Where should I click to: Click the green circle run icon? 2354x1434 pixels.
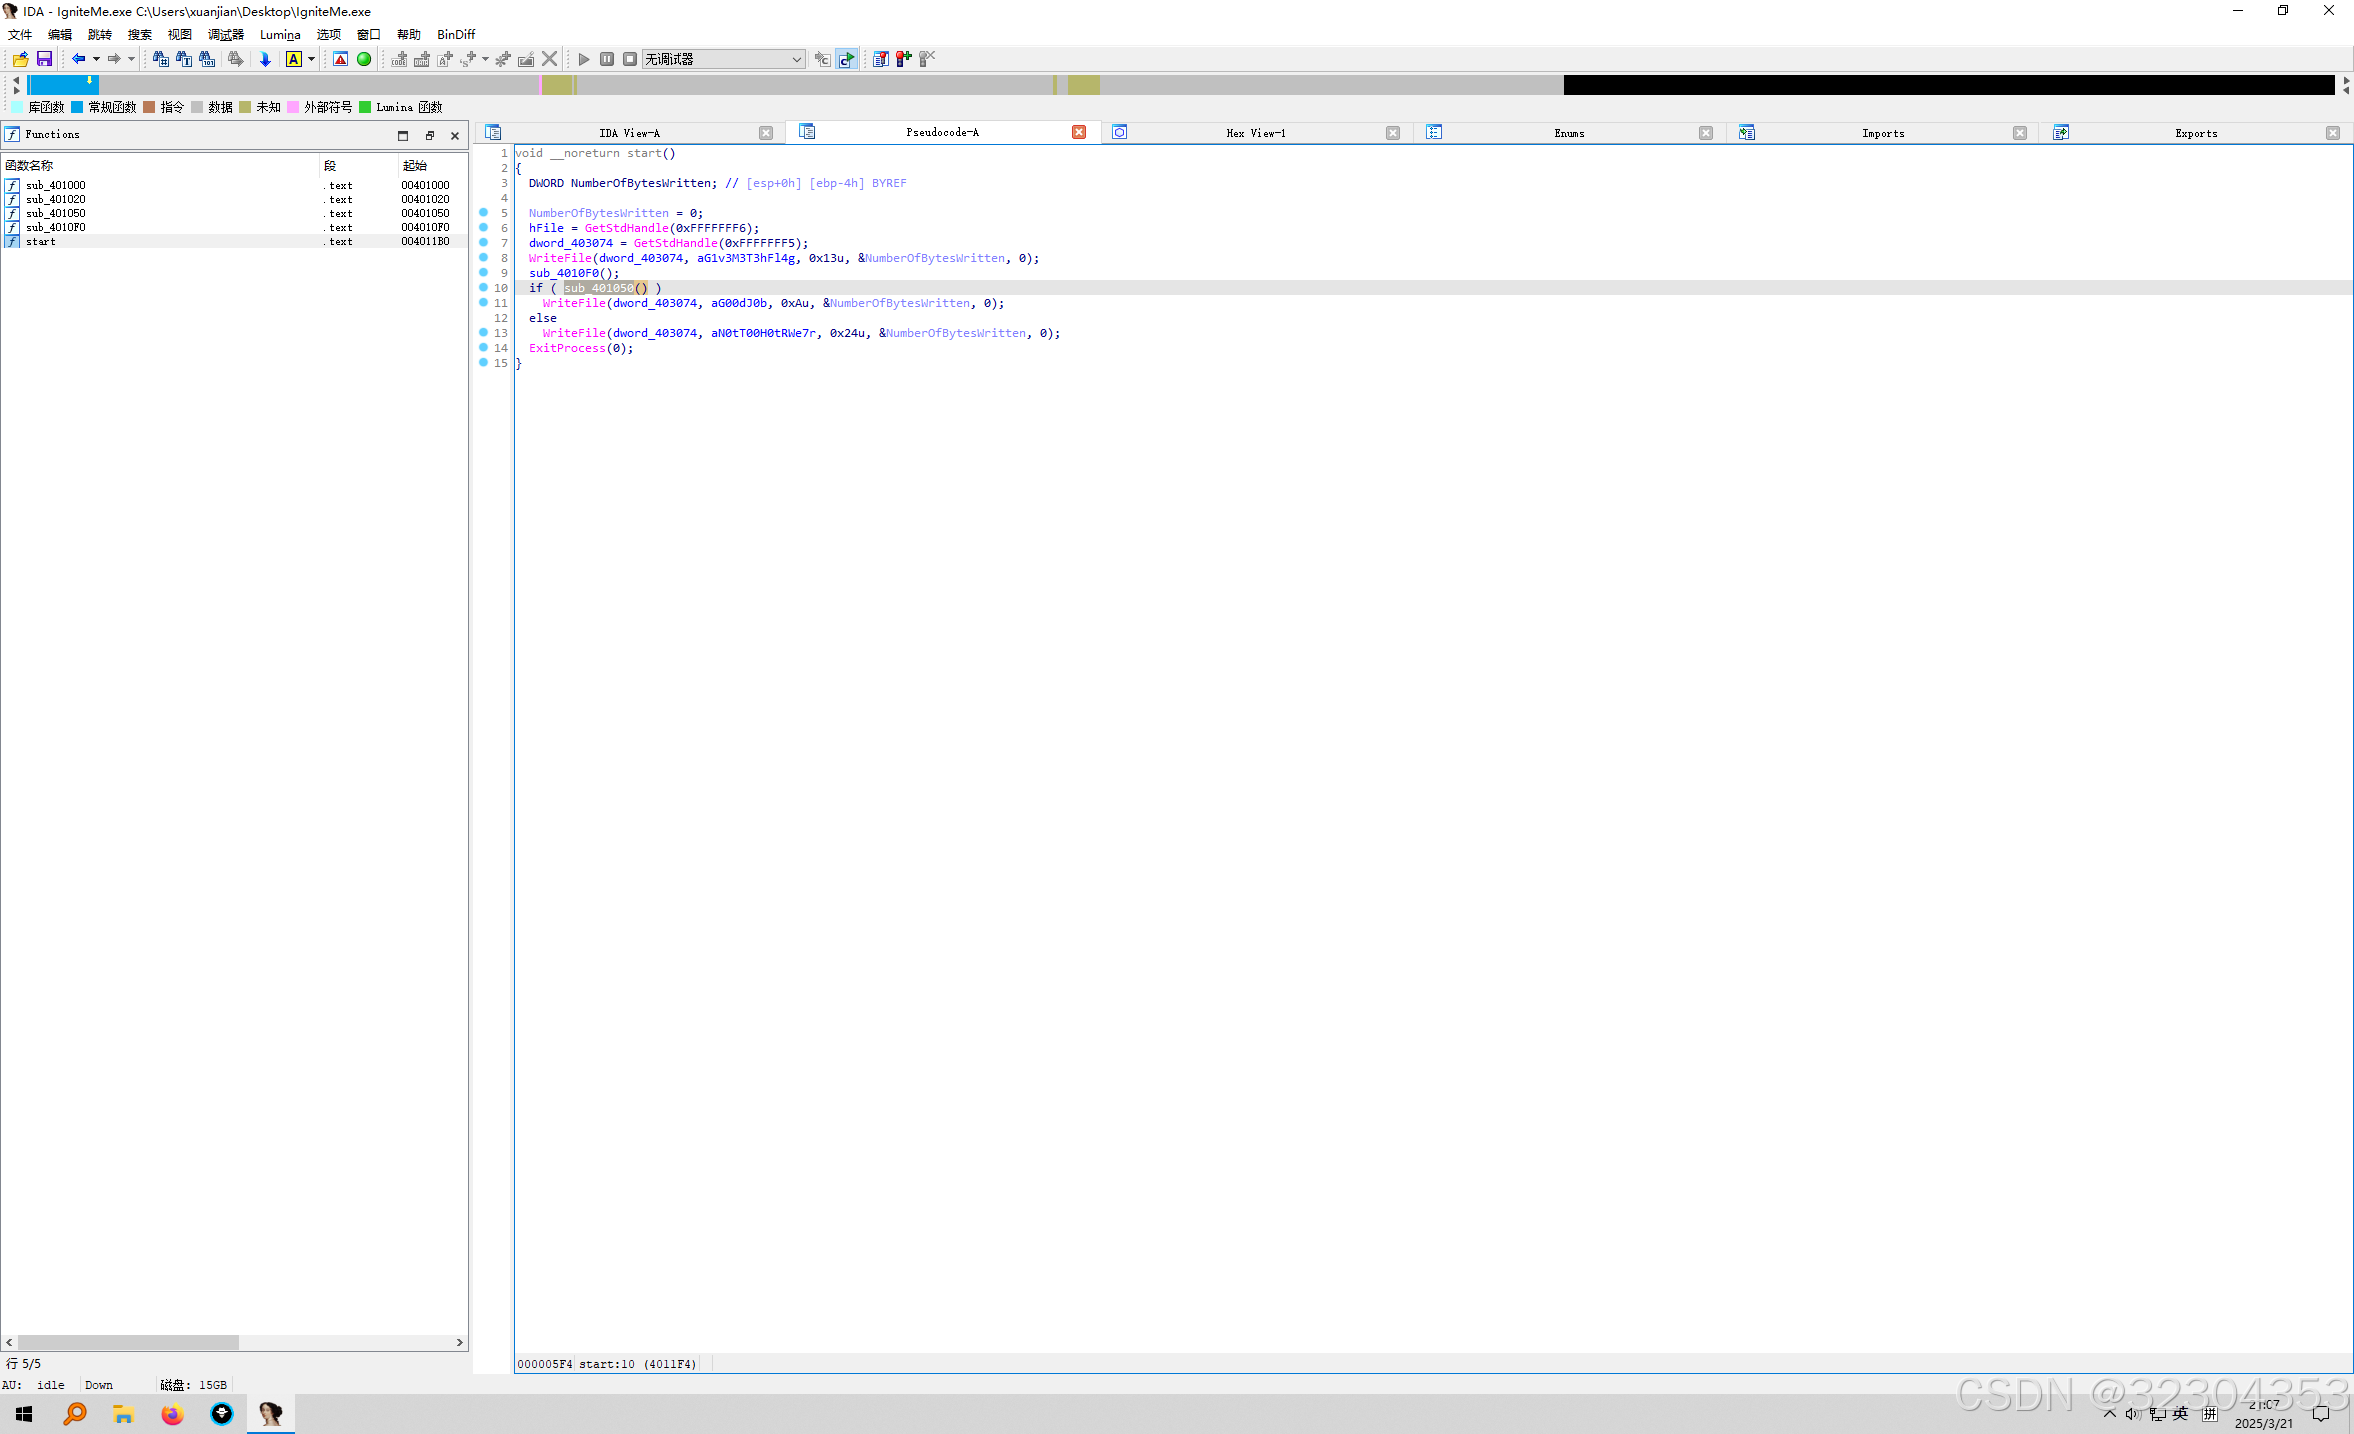[x=364, y=59]
